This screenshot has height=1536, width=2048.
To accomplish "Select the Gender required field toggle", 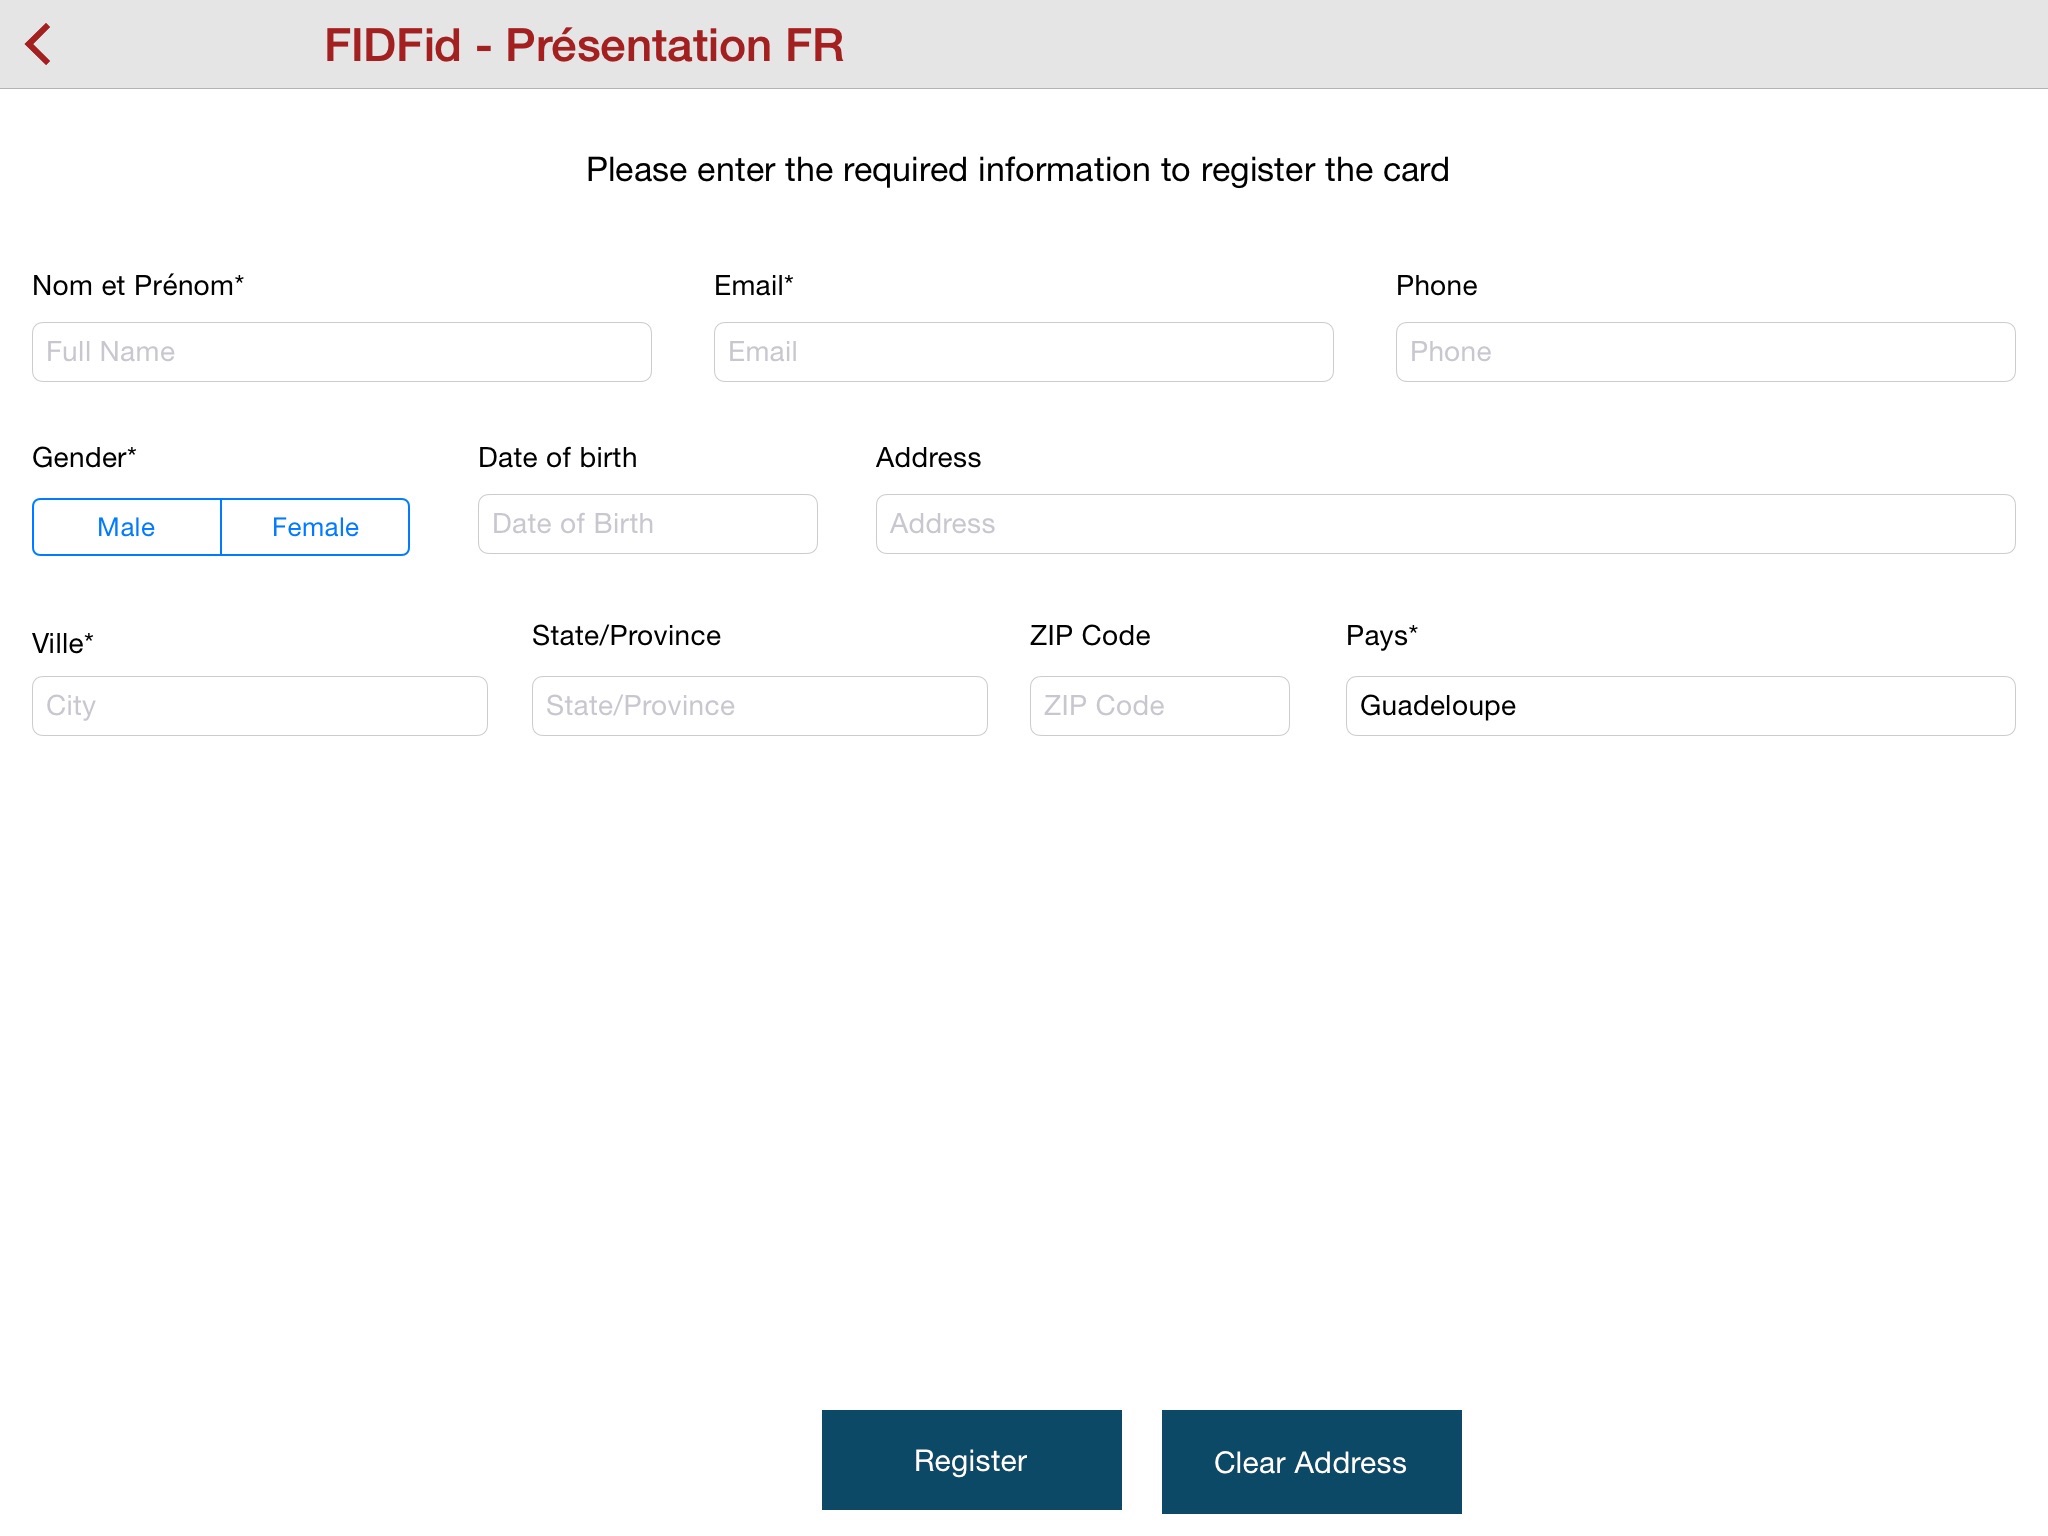I will pos(221,526).
